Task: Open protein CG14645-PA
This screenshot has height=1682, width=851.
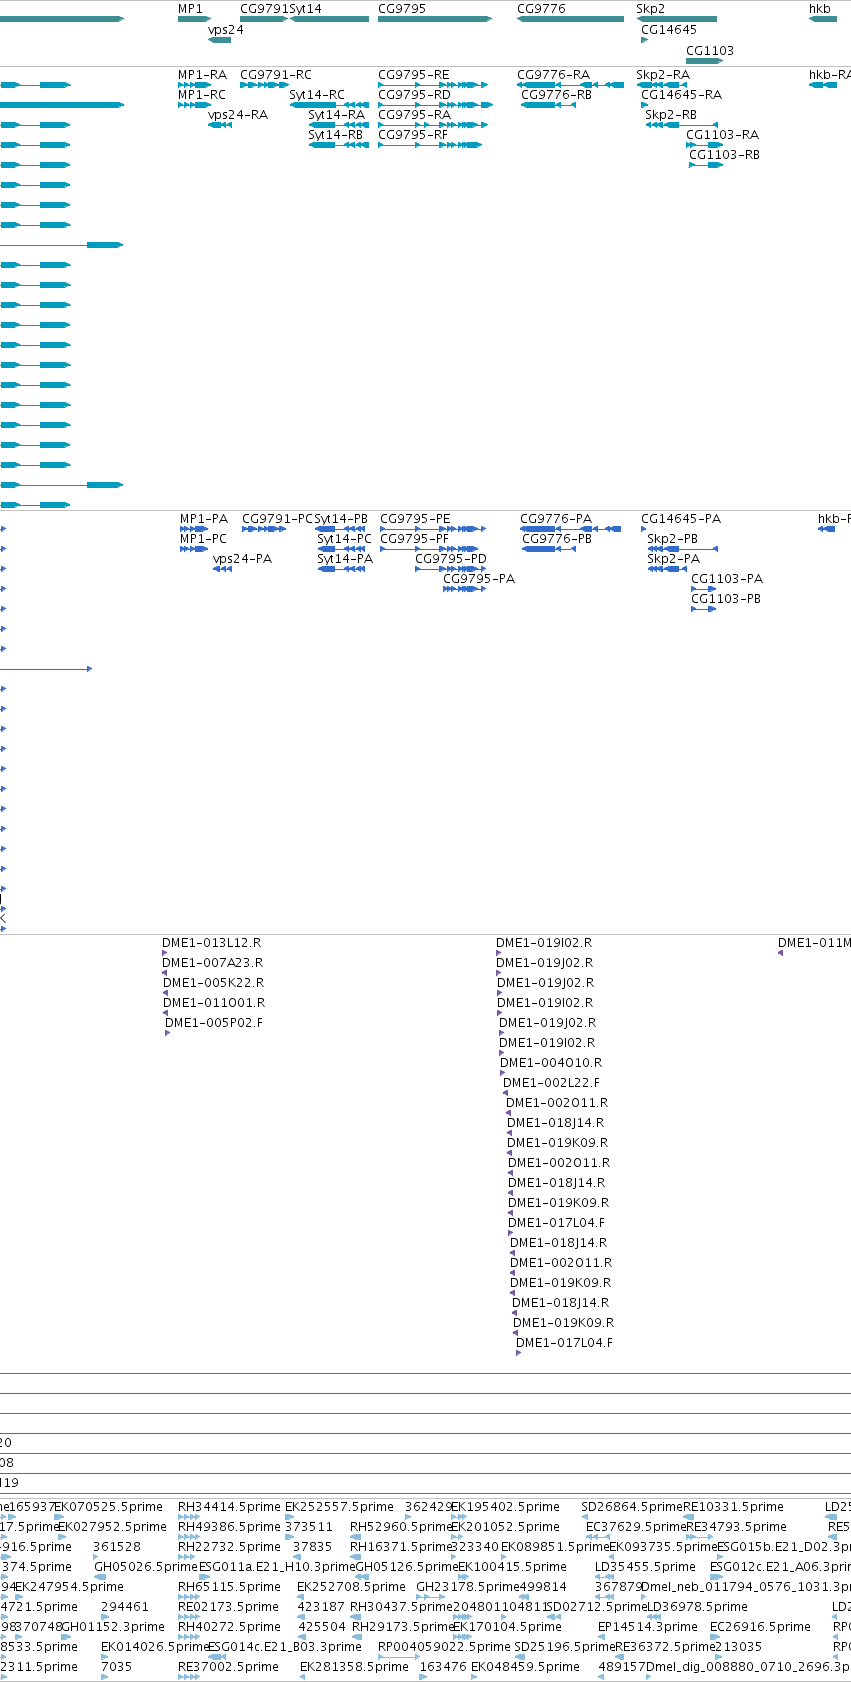Action: [x=681, y=519]
